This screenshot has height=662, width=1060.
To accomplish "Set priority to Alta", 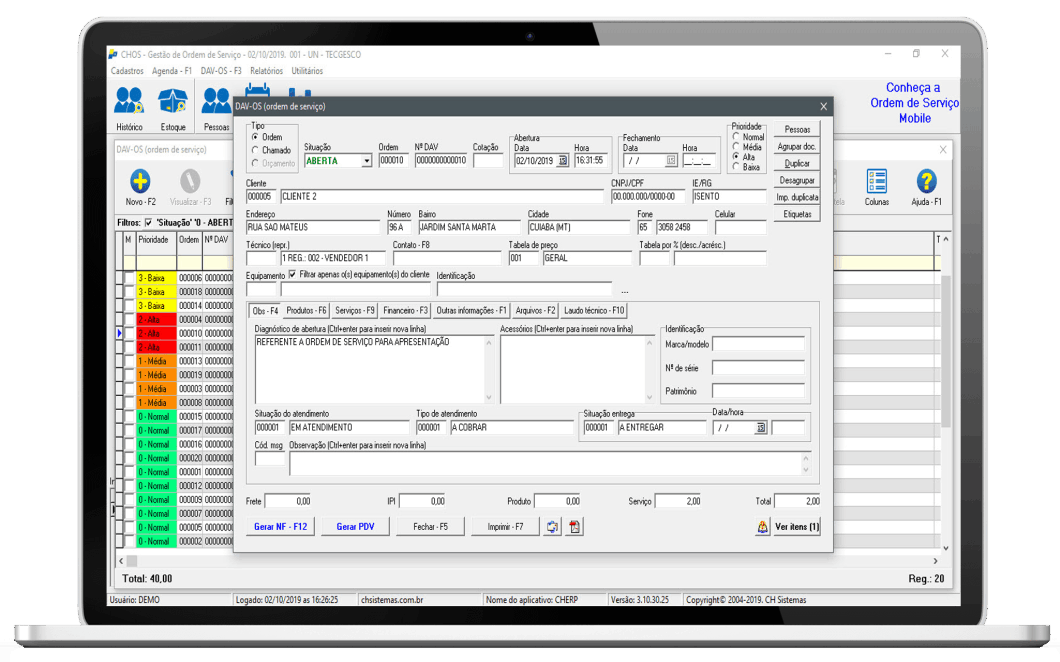I will 736,157.
